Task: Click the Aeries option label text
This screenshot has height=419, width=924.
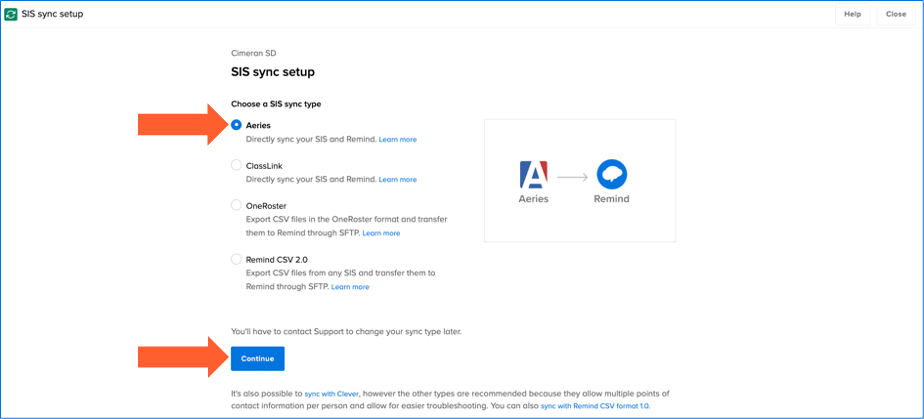Action: (258, 125)
